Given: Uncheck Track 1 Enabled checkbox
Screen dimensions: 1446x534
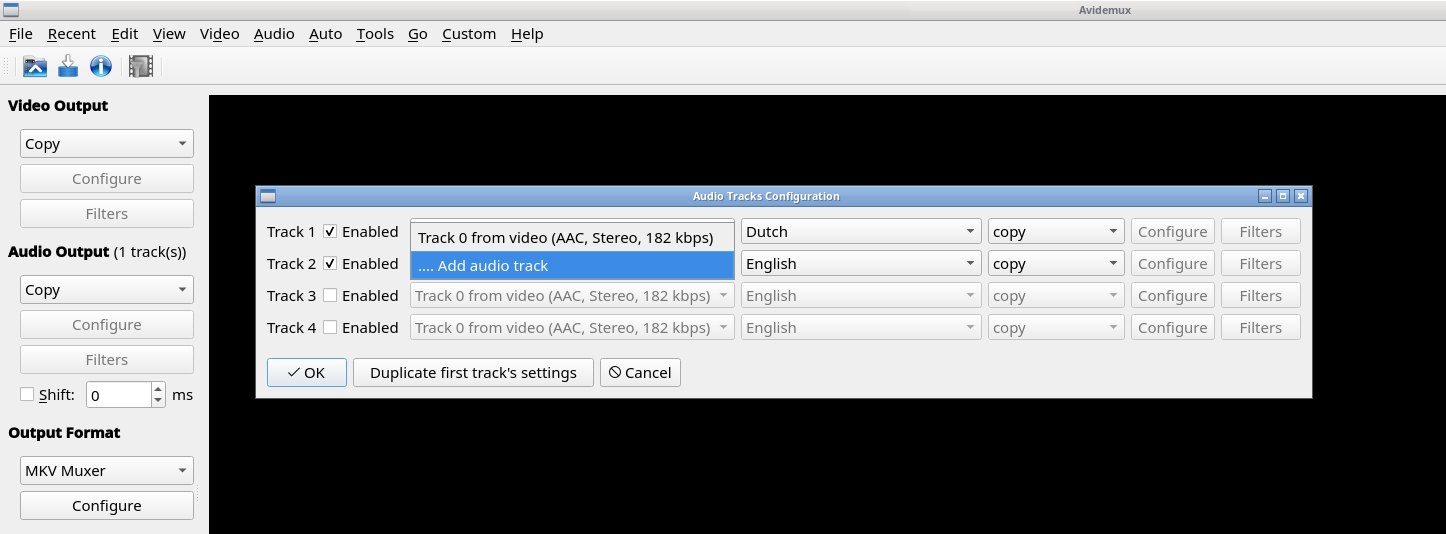Looking at the screenshot, I should coord(330,232).
